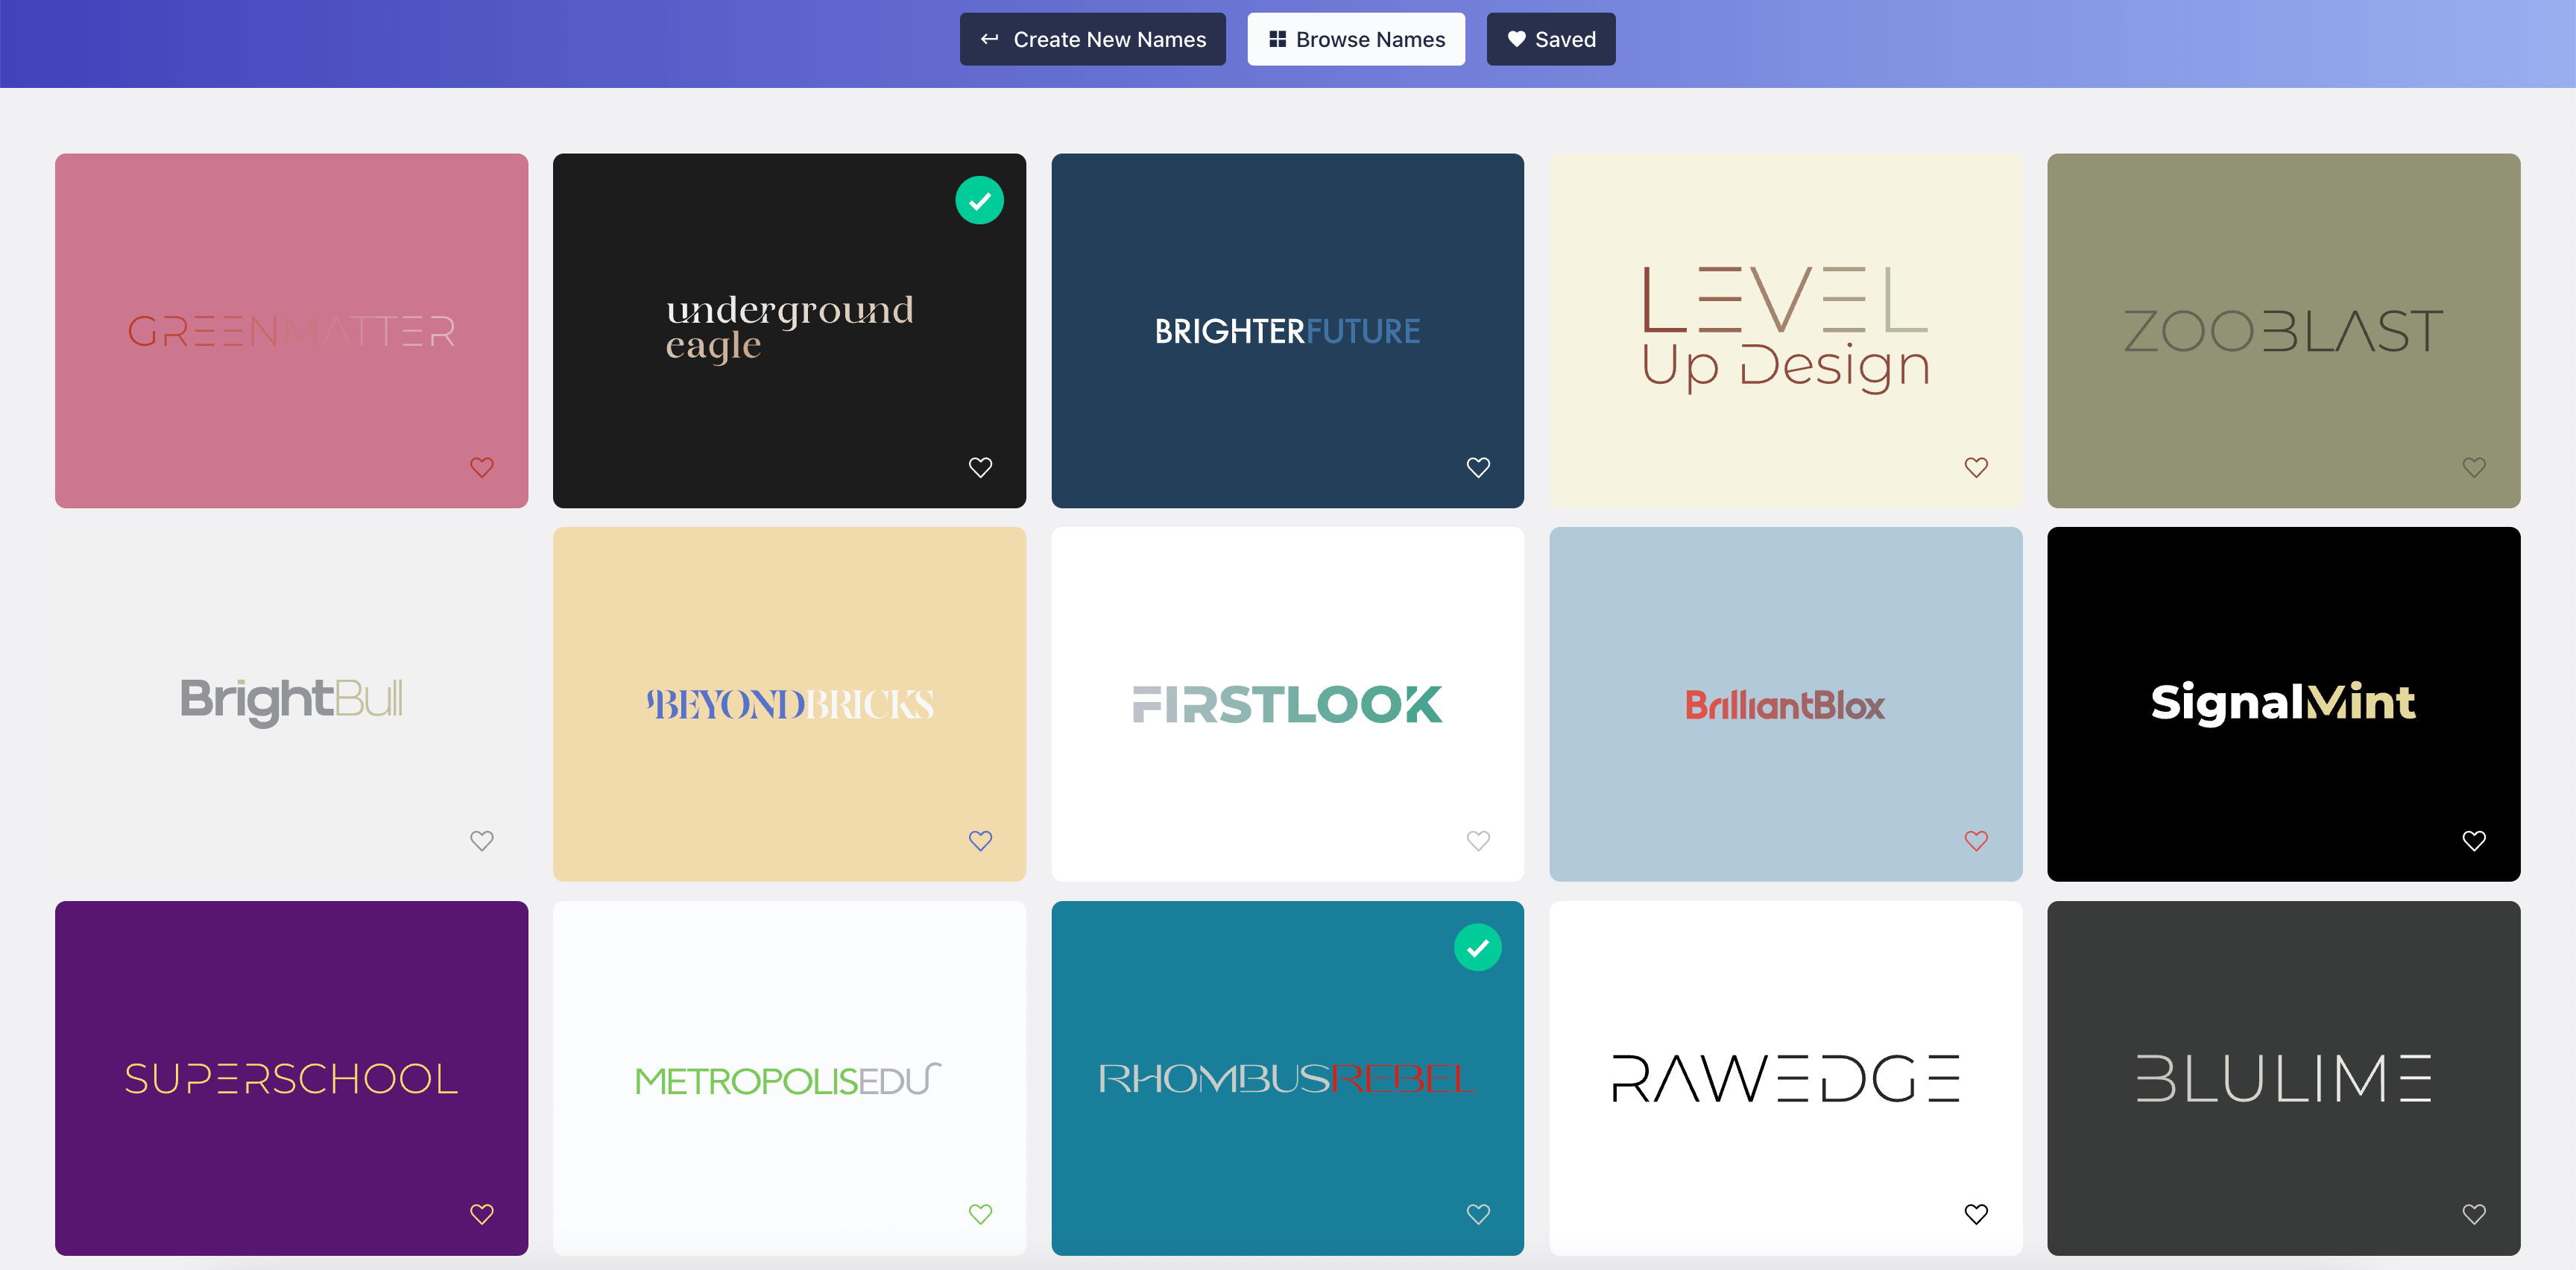Image resolution: width=2576 pixels, height=1270 pixels.
Task: Choose the BrightBull logo card
Action: click(291, 704)
